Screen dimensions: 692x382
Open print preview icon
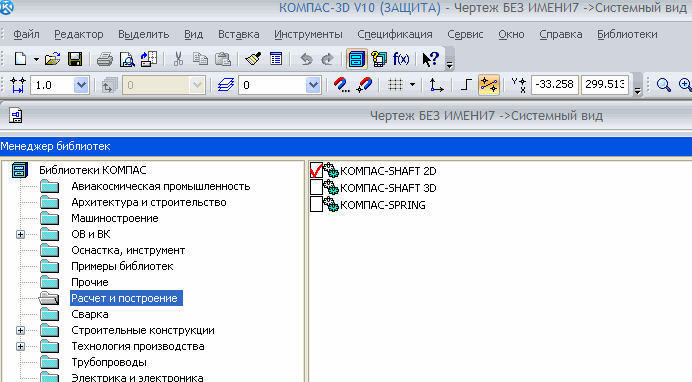pyautogui.click(x=127, y=59)
